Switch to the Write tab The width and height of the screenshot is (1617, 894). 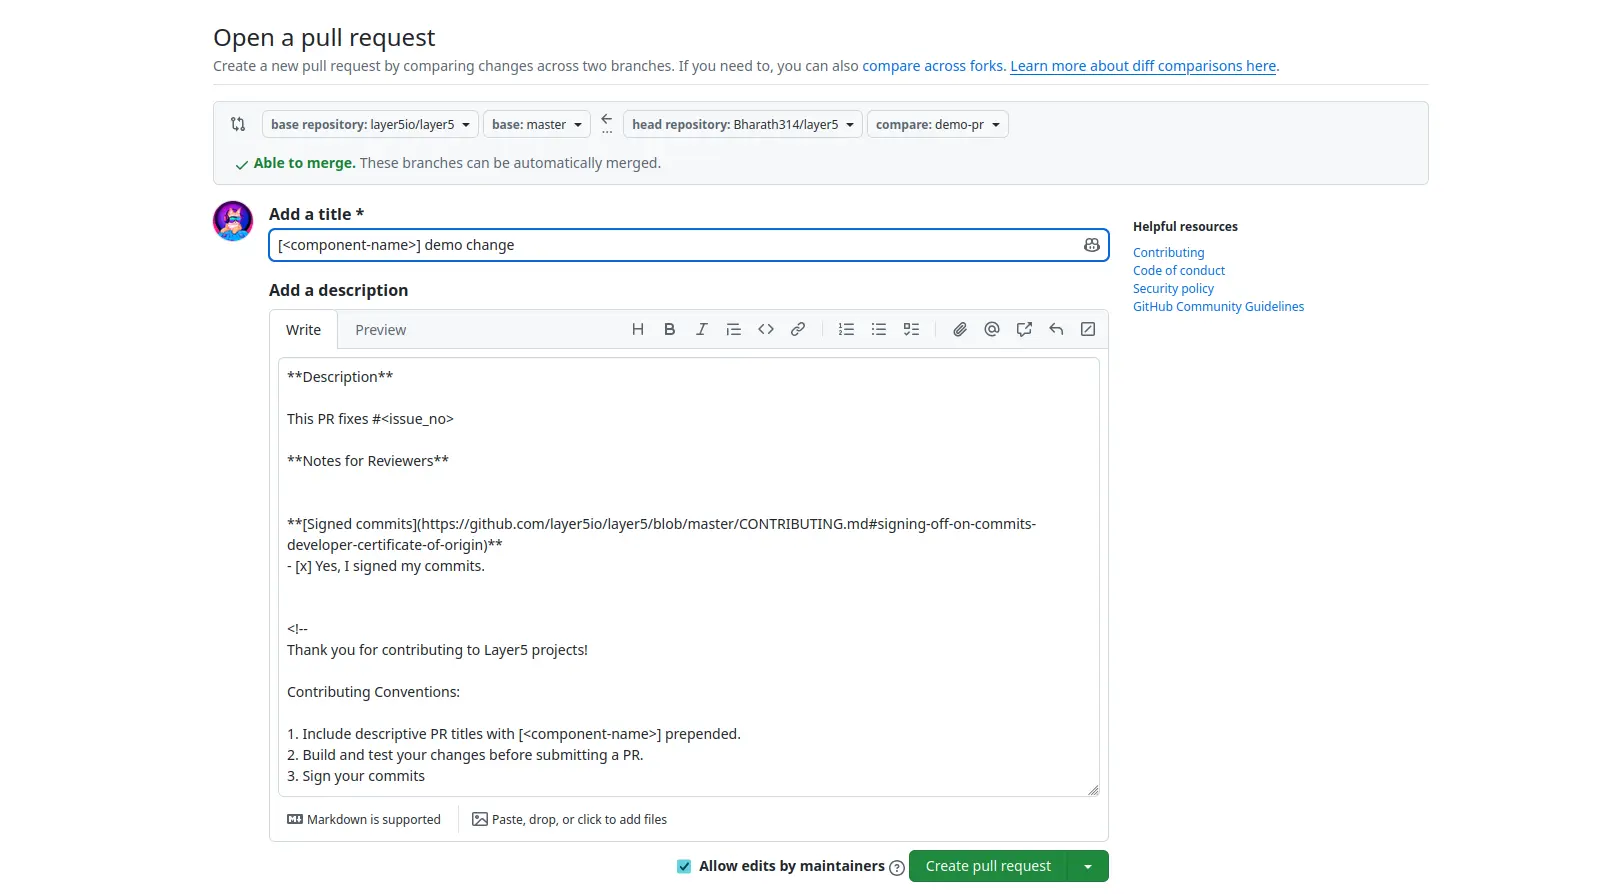pos(303,330)
